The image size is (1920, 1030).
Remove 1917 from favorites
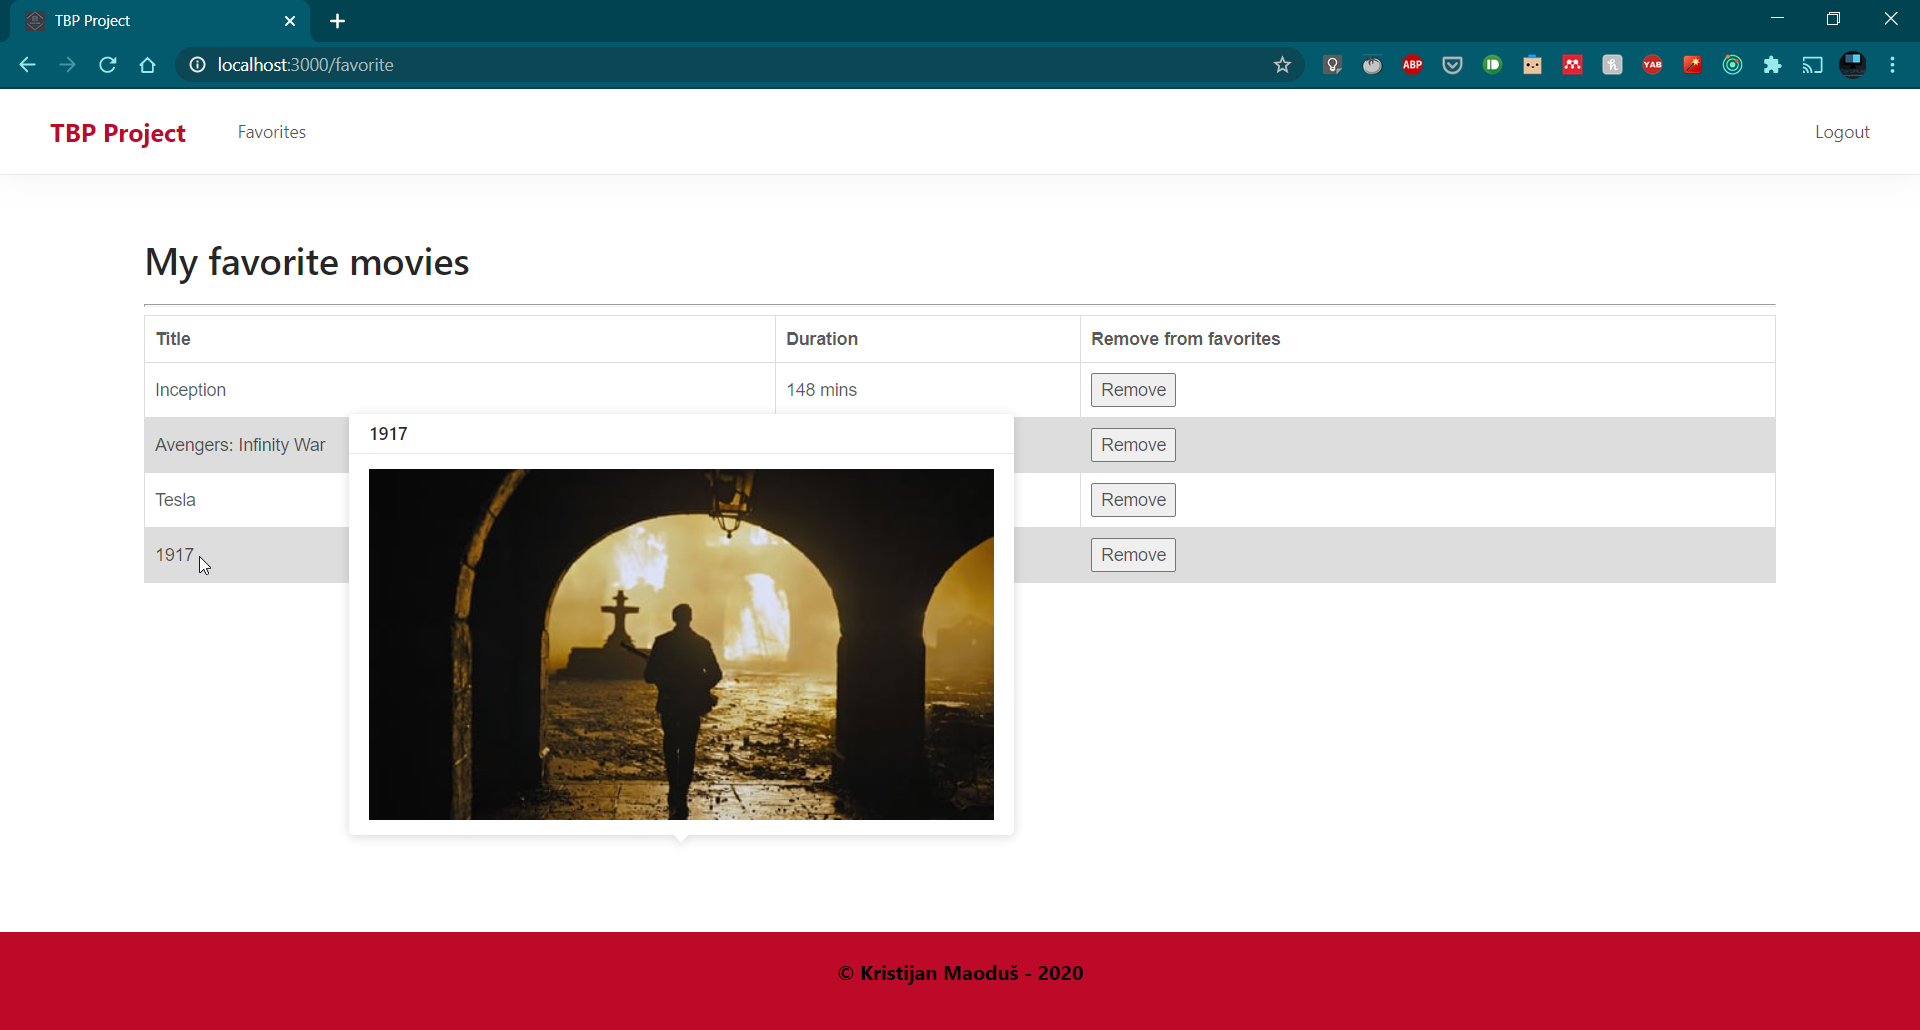pyautogui.click(x=1133, y=555)
